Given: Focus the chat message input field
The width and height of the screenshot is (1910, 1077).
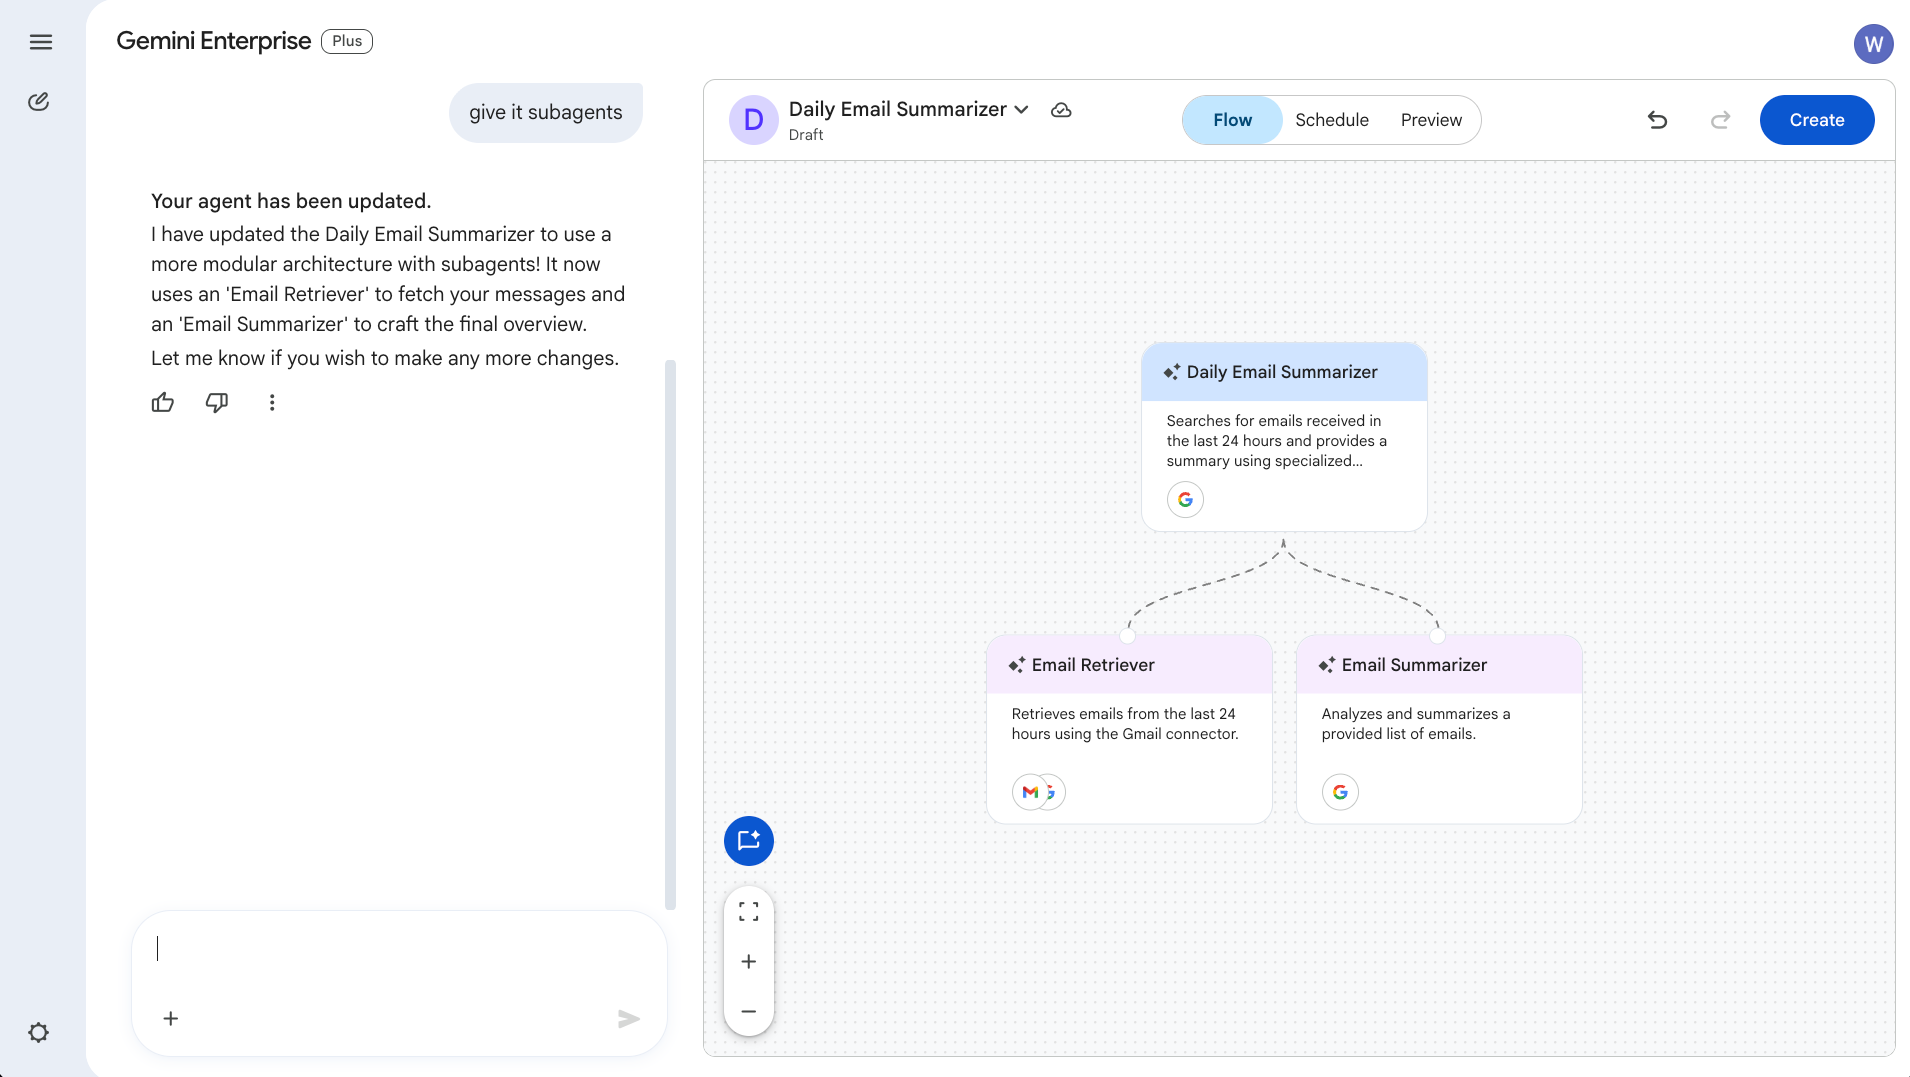Looking at the screenshot, I should pyautogui.click(x=399, y=949).
